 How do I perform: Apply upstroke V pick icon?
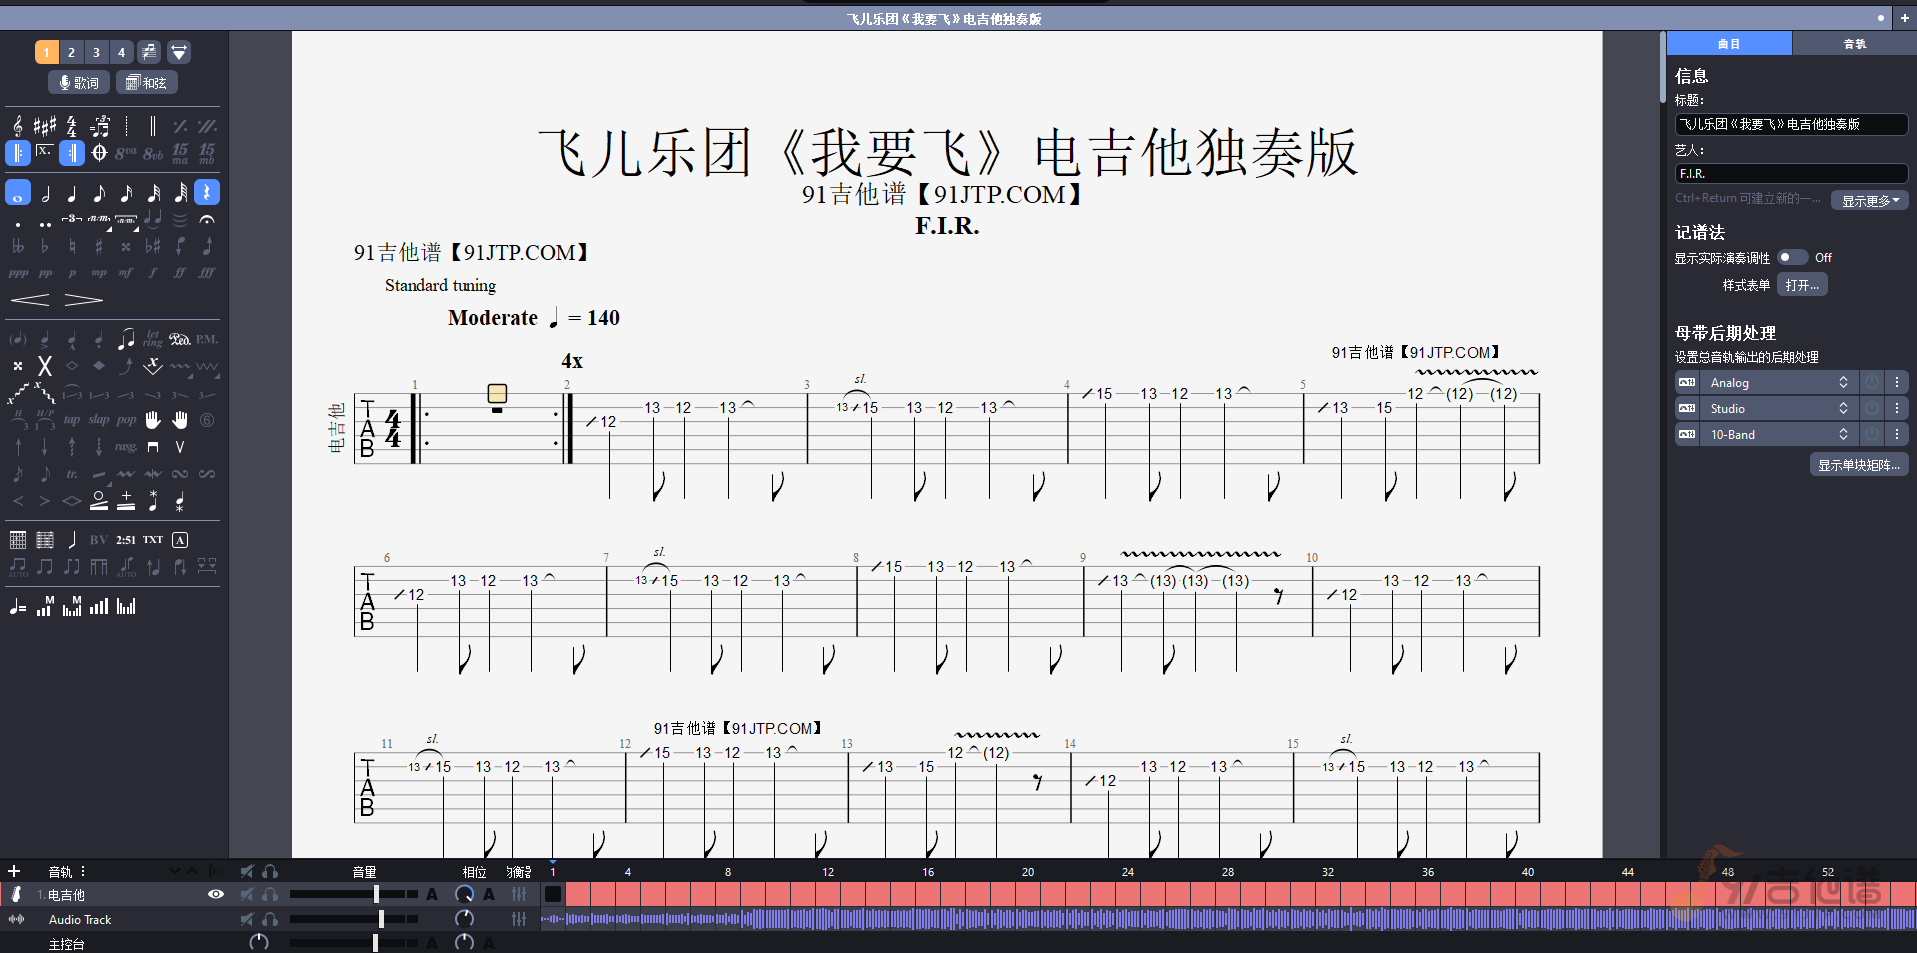[x=180, y=447]
